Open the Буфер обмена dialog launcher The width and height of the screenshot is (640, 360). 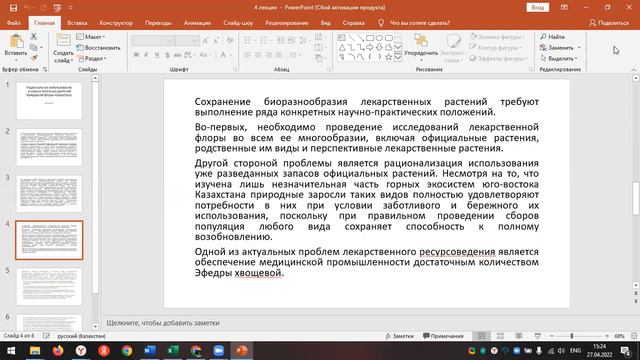[x=45, y=69]
